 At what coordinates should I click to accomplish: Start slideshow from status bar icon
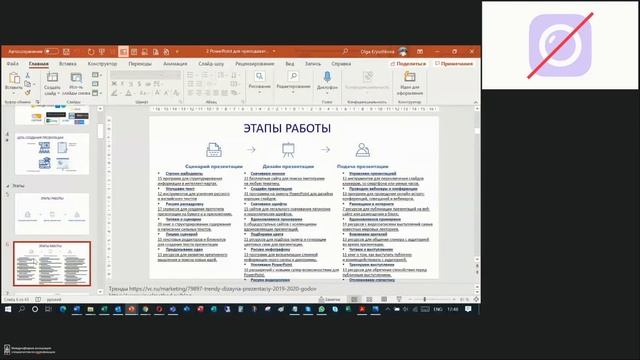(x=399, y=299)
